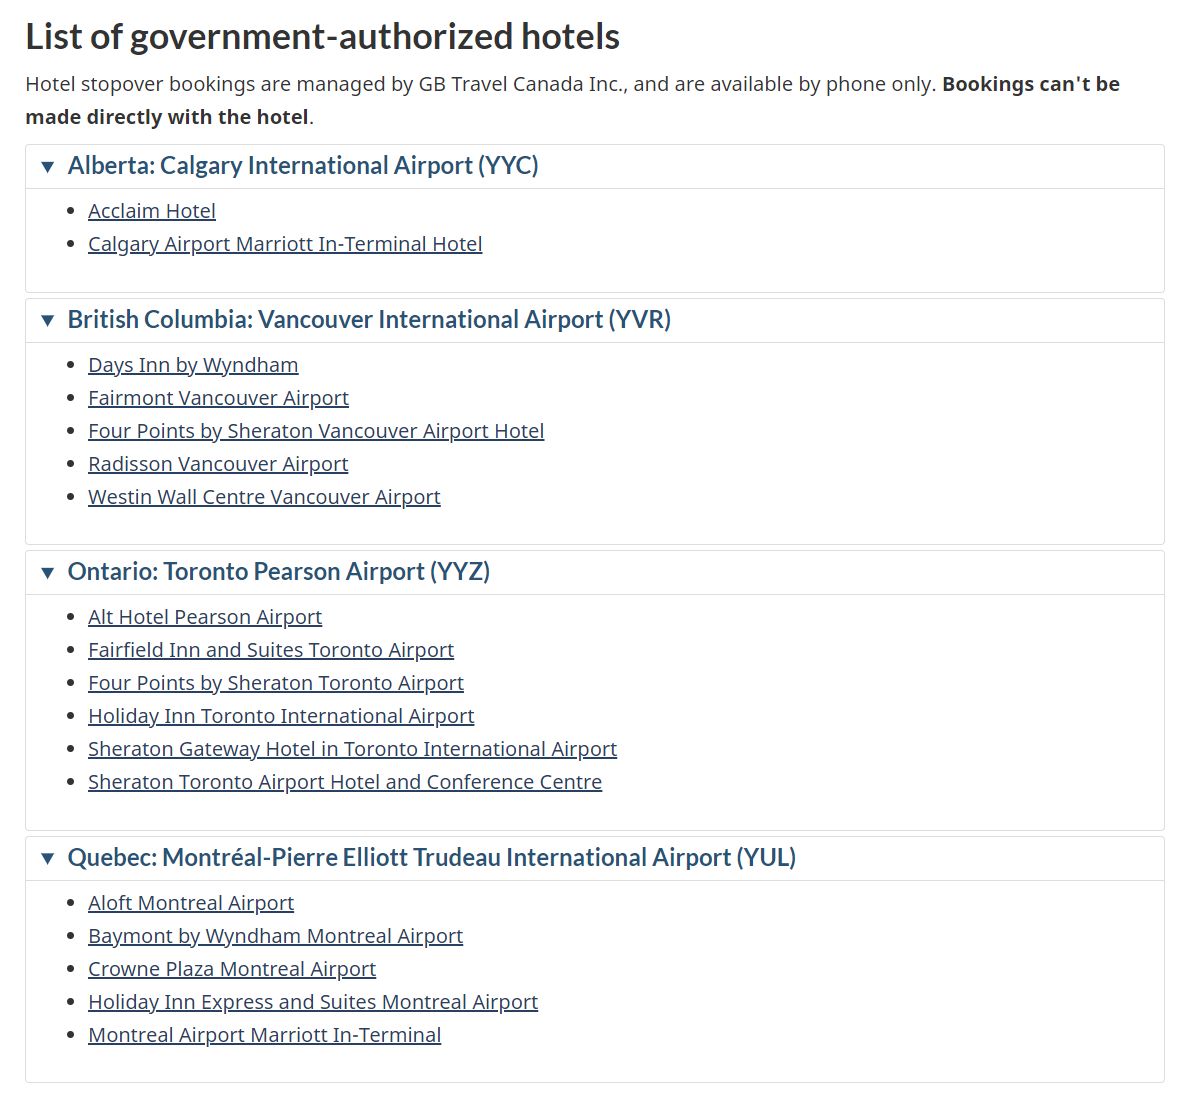Open Westin Wall Centre Vancouver Airport link
1195x1119 pixels.
pyautogui.click(x=264, y=497)
